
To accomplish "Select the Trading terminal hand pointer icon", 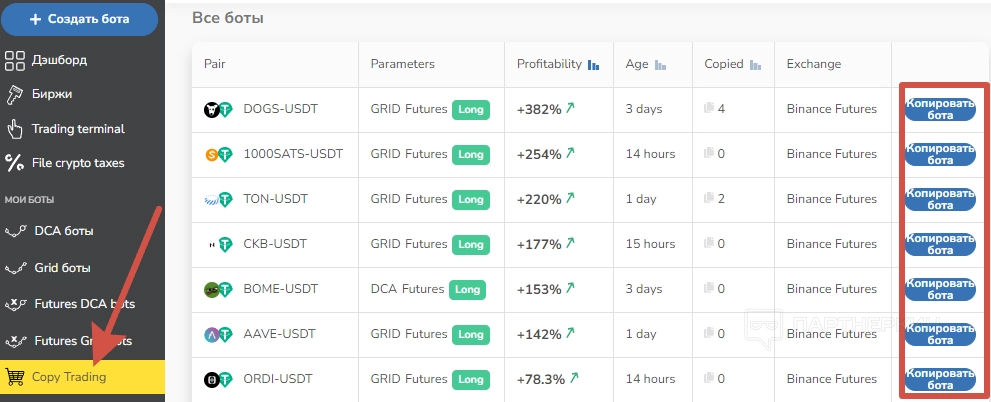I will pyautogui.click(x=15, y=129).
